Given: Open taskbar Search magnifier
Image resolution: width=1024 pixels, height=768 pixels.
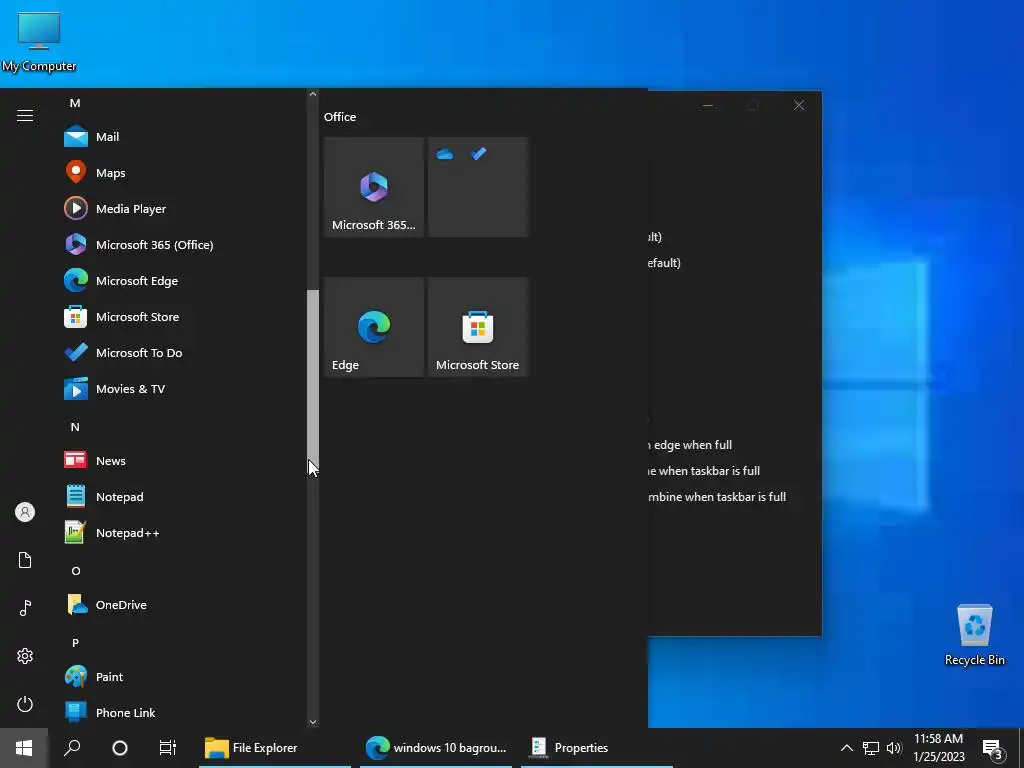Looking at the screenshot, I should [x=72, y=748].
